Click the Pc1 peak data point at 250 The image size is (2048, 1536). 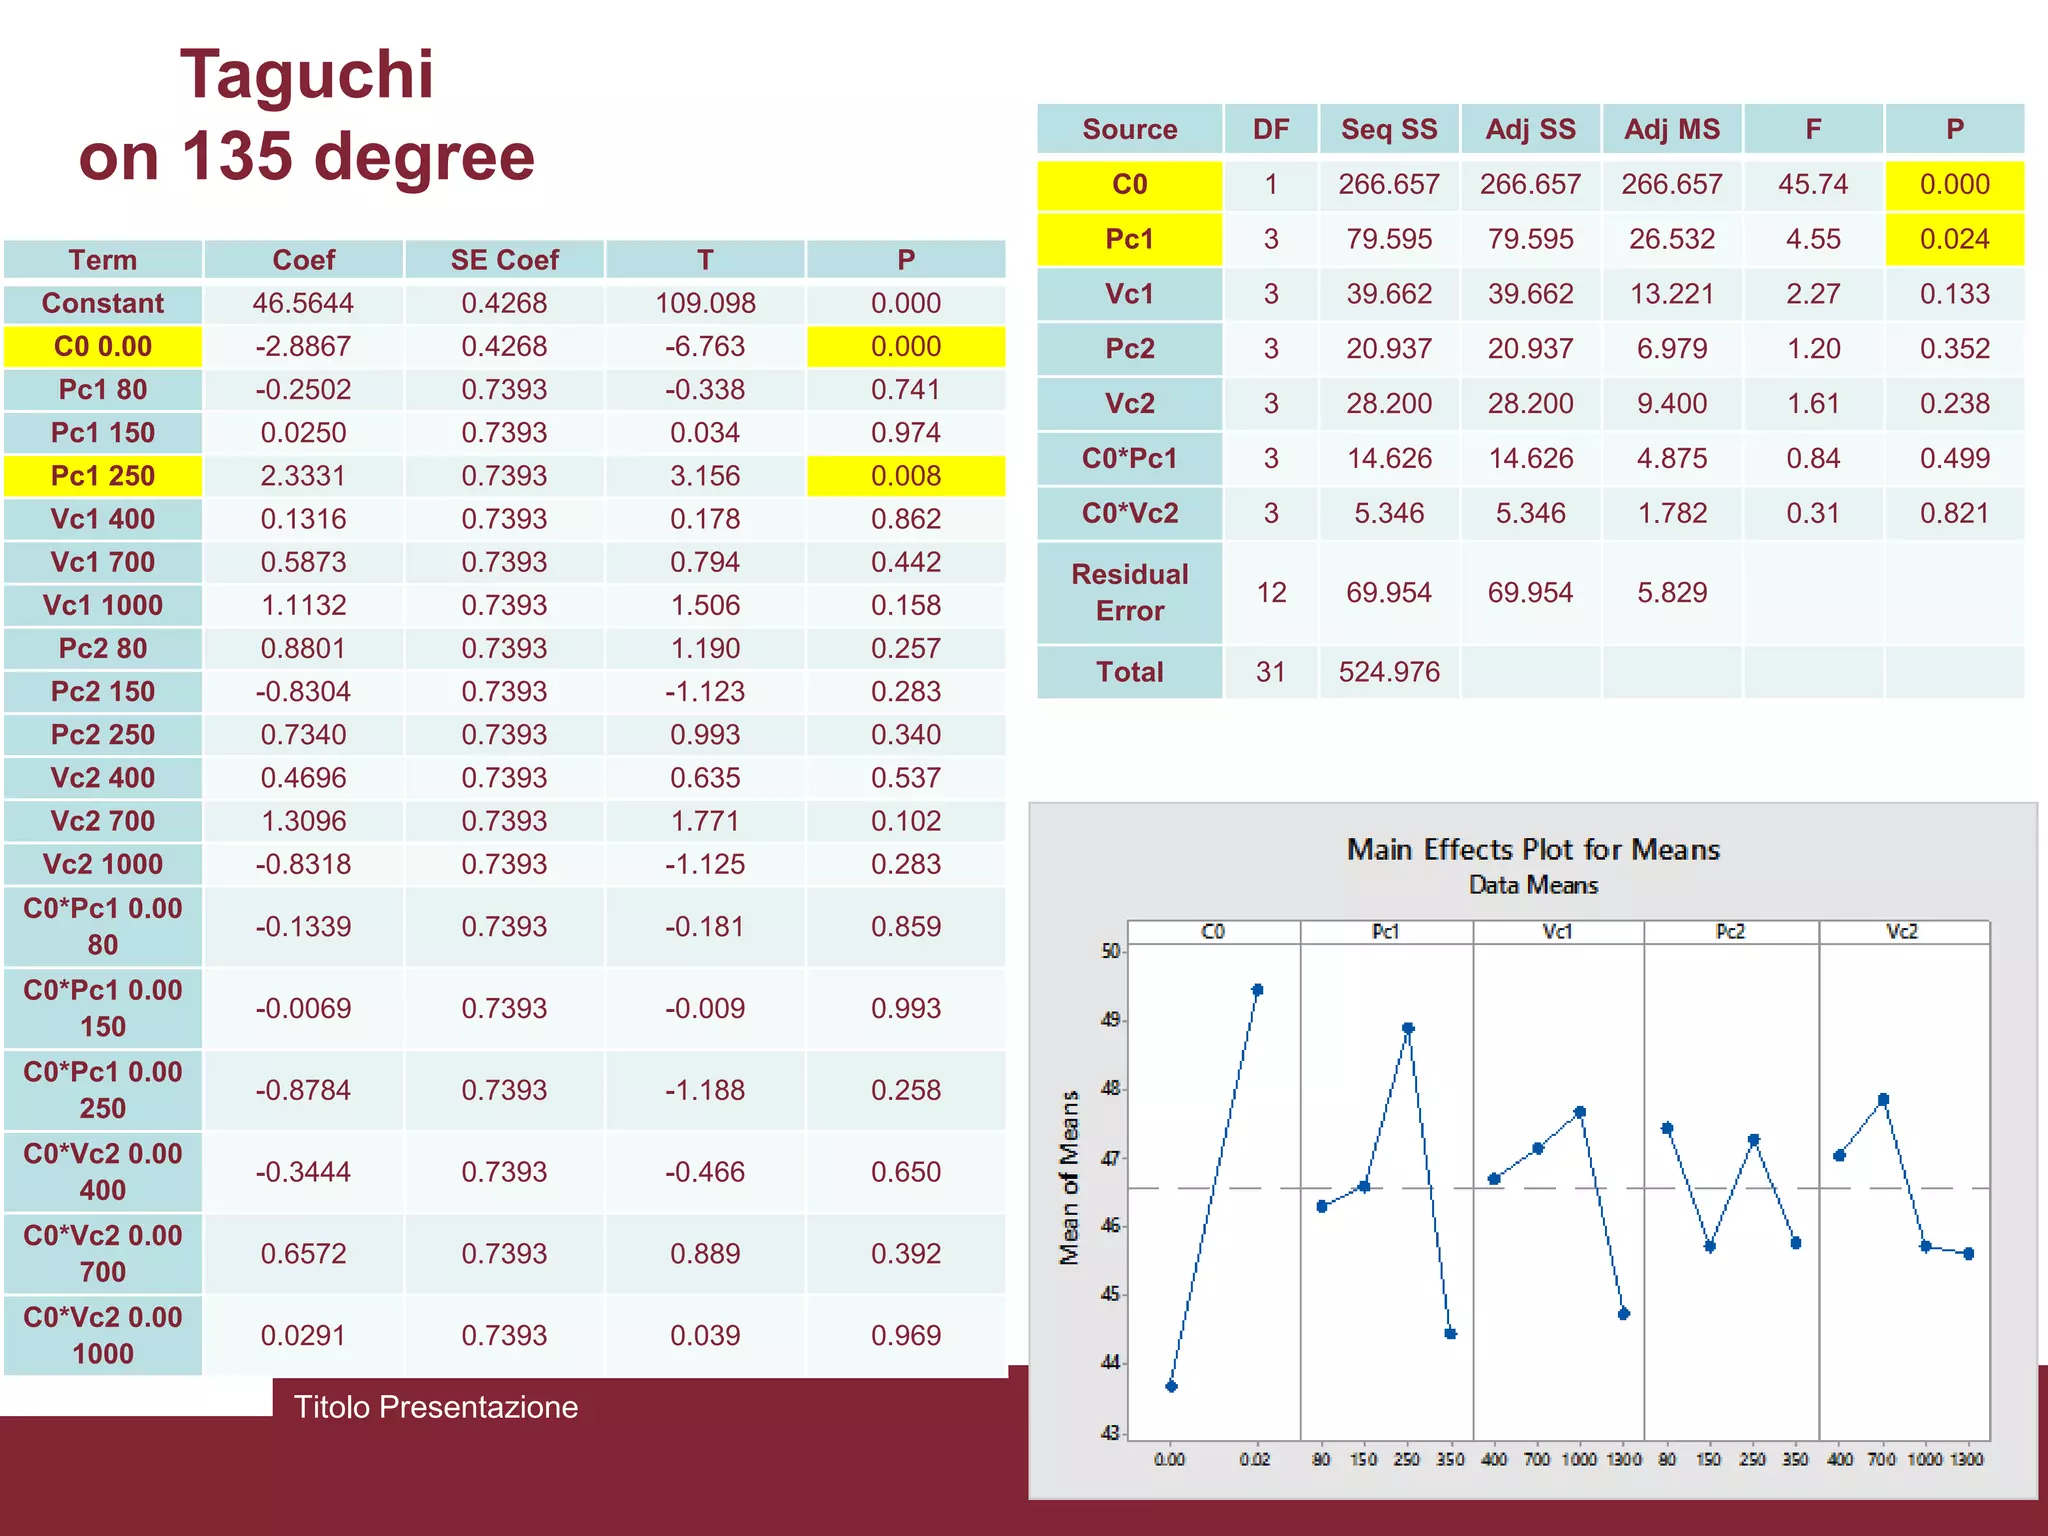click(x=1408, y=1028)
